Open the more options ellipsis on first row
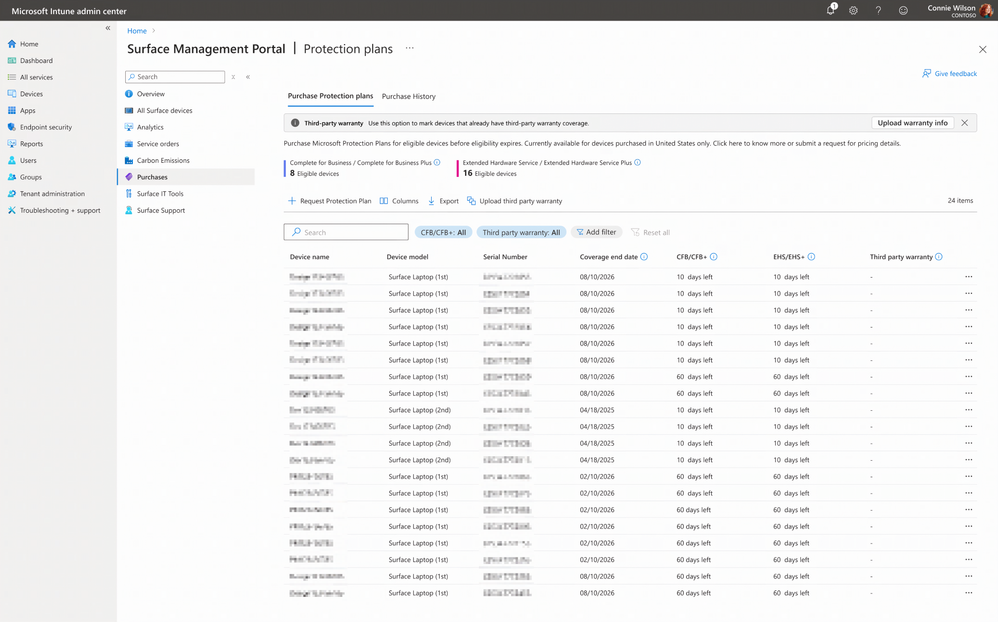This screenshot has width=998, height=622. tap(968, 277)
